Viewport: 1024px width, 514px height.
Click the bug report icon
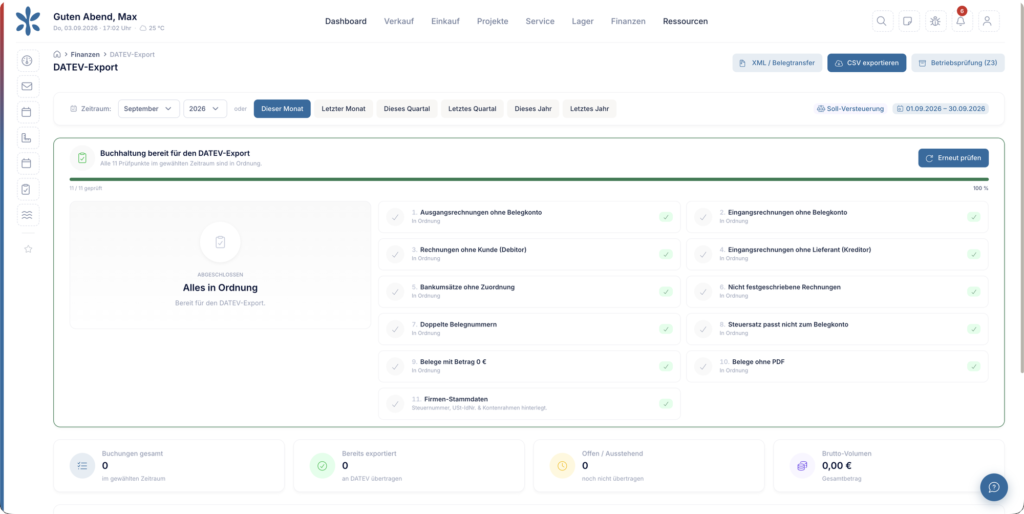[x=935, y=21]
